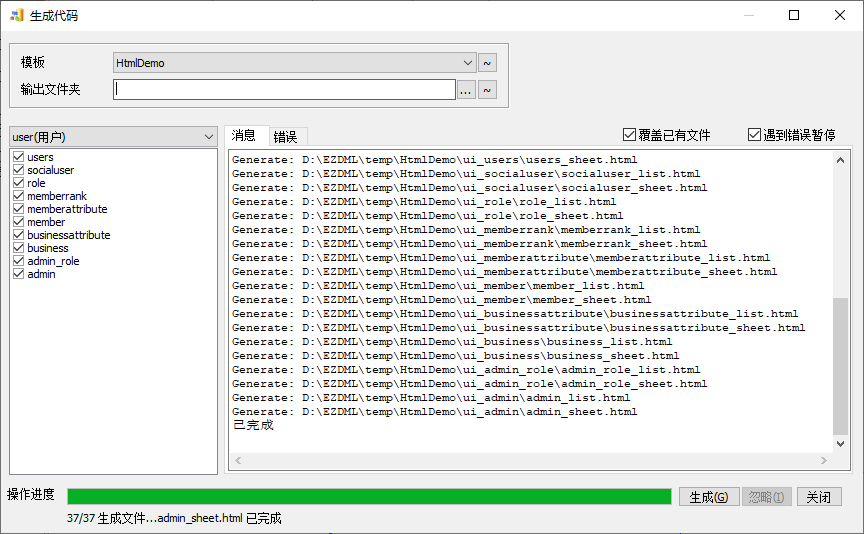This screenshot has width=864, height=534.
Task: Close the 生成代码 window
Action: [x=839, y=15]
